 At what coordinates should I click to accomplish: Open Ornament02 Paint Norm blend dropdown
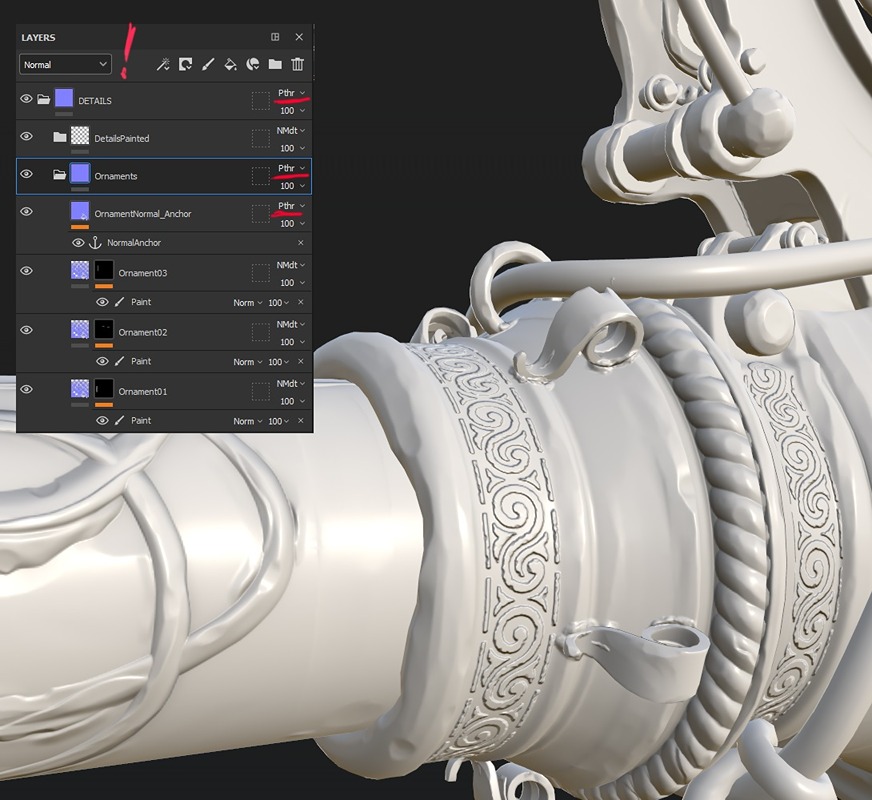click(247, 362)
